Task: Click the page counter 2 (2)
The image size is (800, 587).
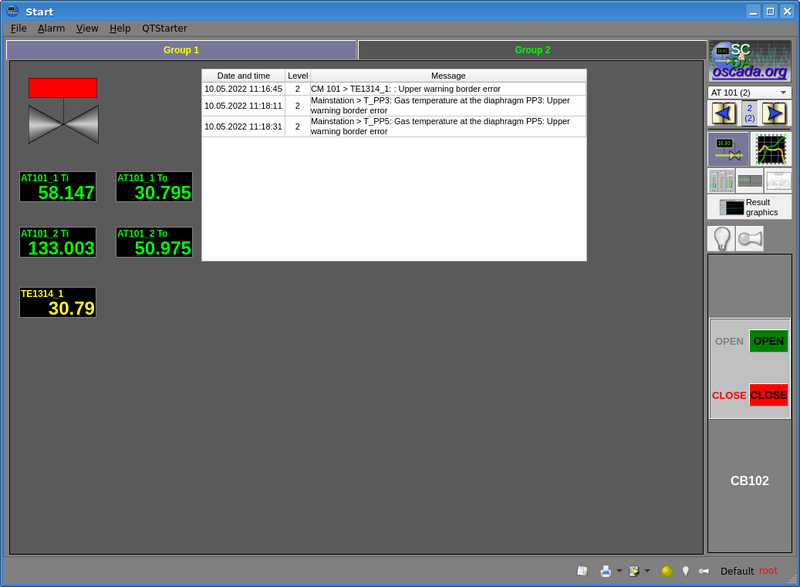Action: pos(749,113)
